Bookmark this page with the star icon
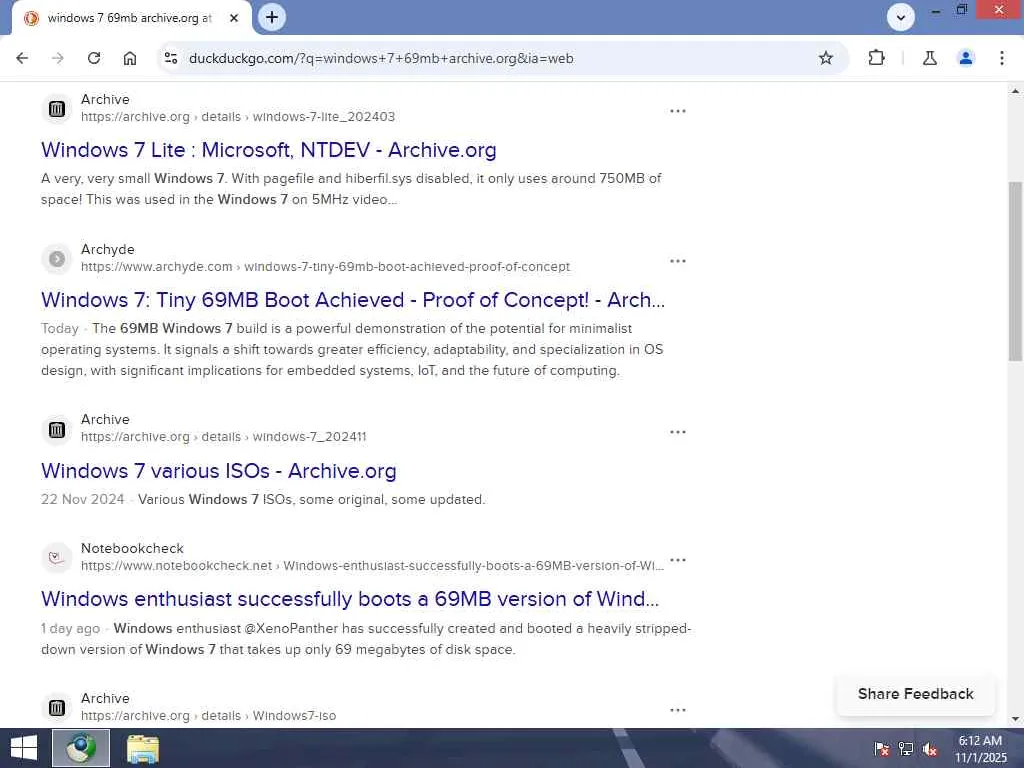 click(826, 58)
